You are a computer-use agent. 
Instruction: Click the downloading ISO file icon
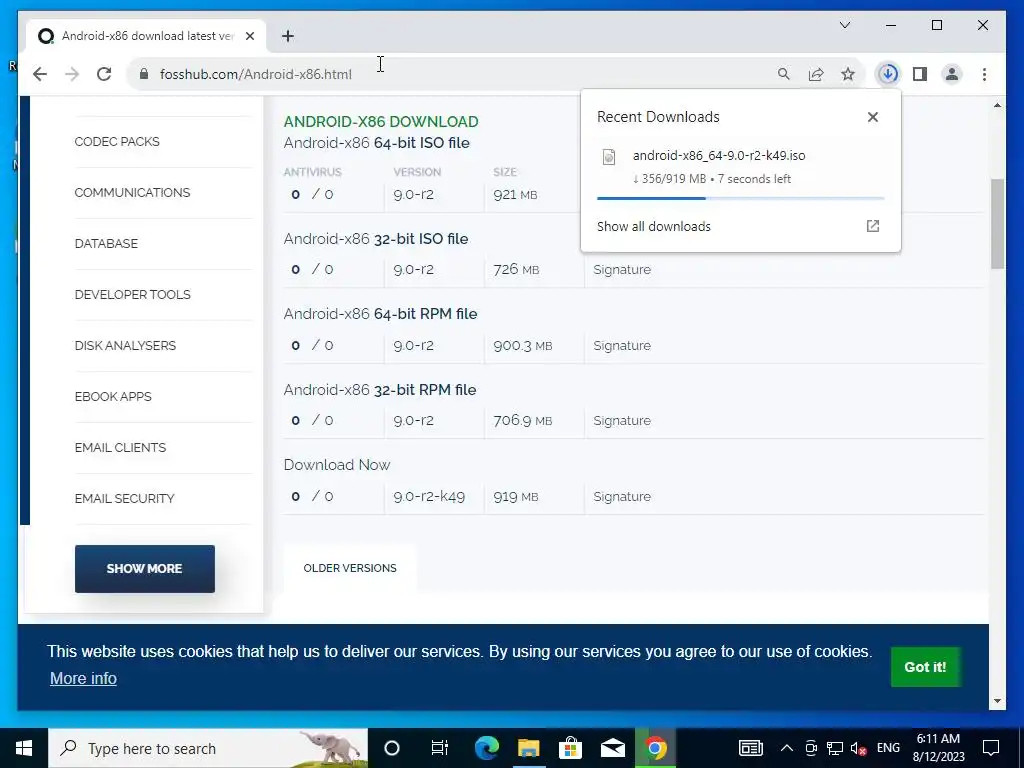(609, 157)
